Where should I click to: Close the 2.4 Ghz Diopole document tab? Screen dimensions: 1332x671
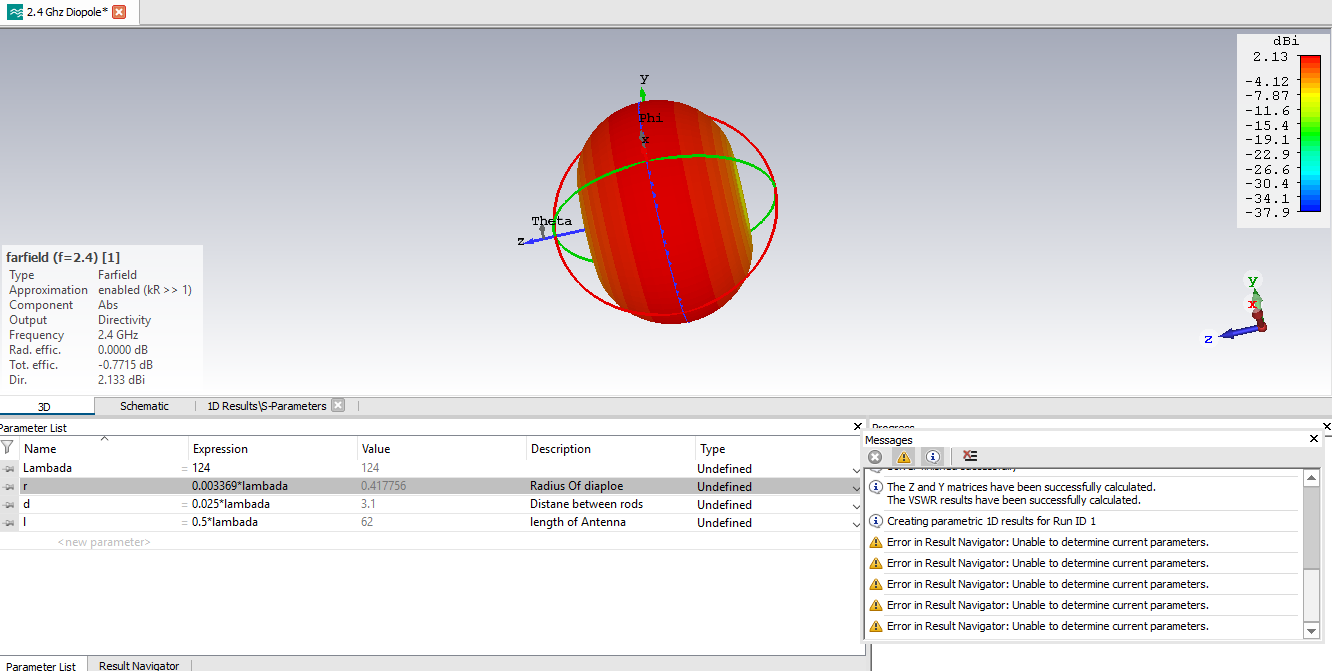click(x=119, y=12)
